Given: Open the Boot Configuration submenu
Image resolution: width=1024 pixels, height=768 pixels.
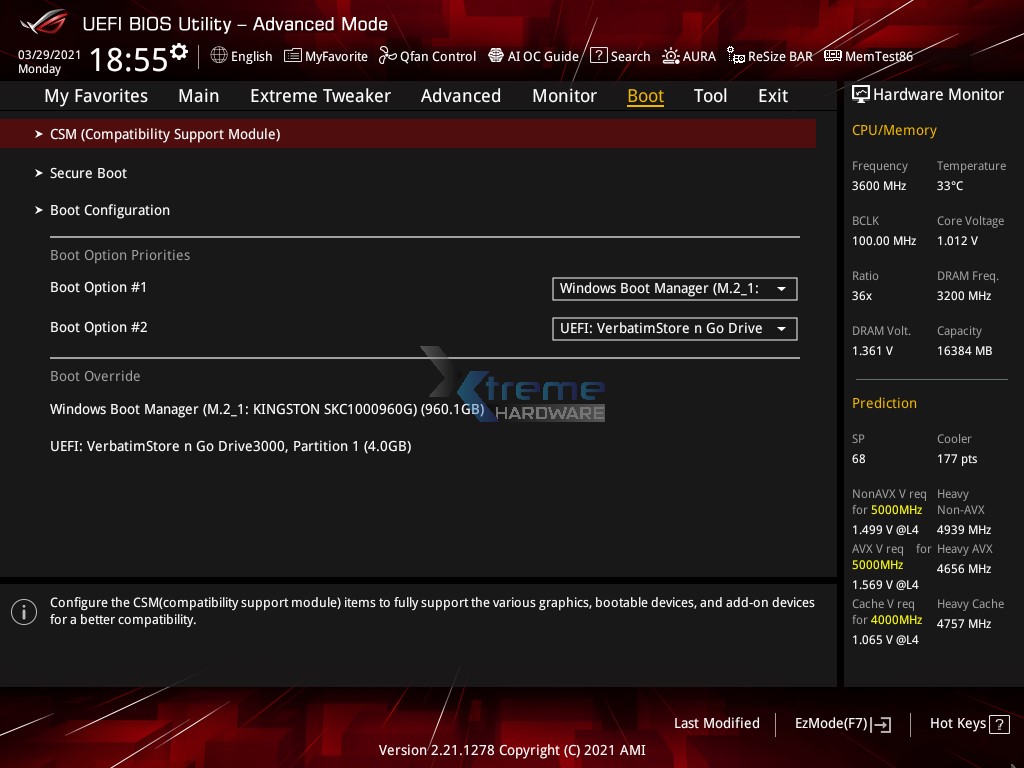Looking at the screenshot, I should [x=110, y=210].
